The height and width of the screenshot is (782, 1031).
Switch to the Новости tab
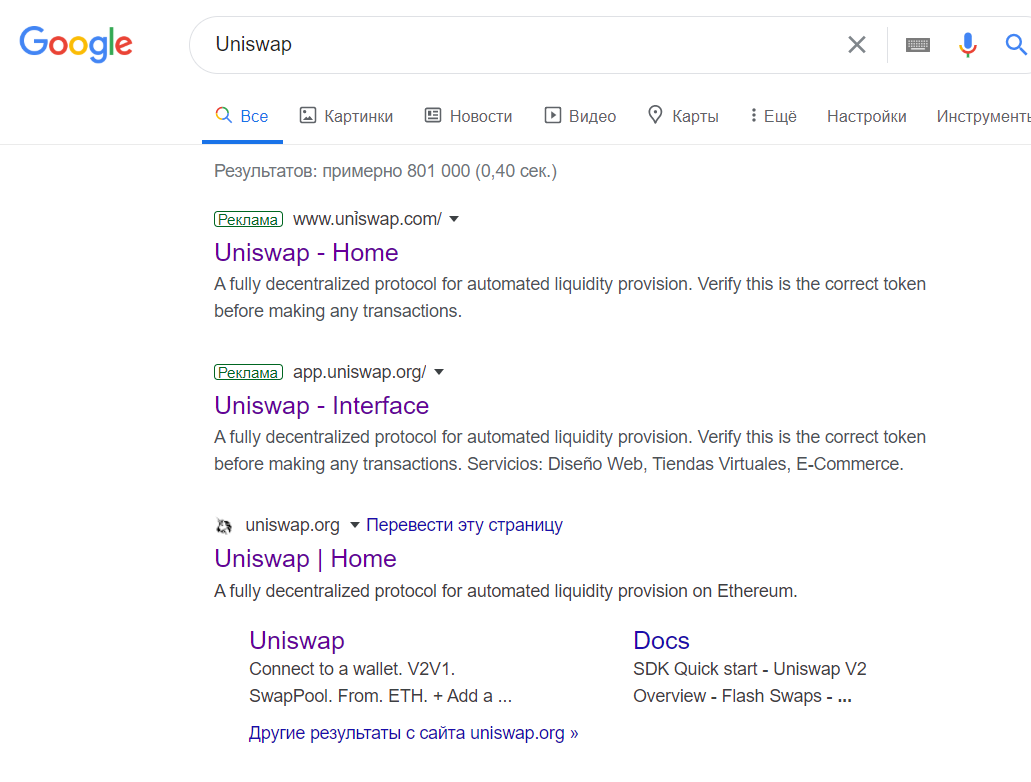(x=468, y=116)
